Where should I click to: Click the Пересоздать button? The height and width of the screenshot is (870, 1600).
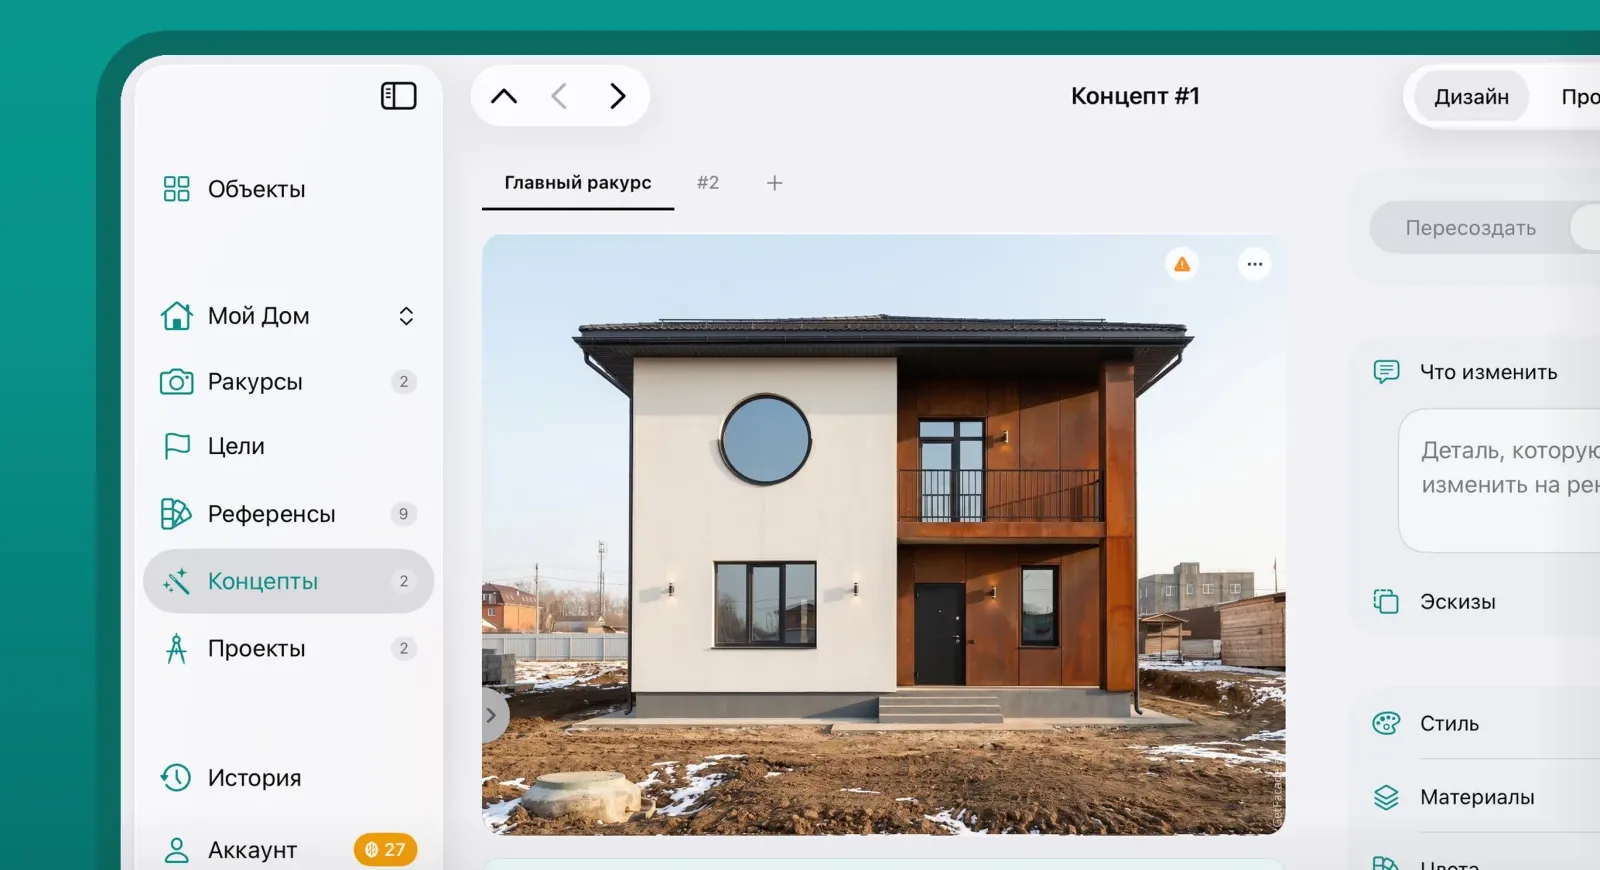click(x=1470, y=228)
